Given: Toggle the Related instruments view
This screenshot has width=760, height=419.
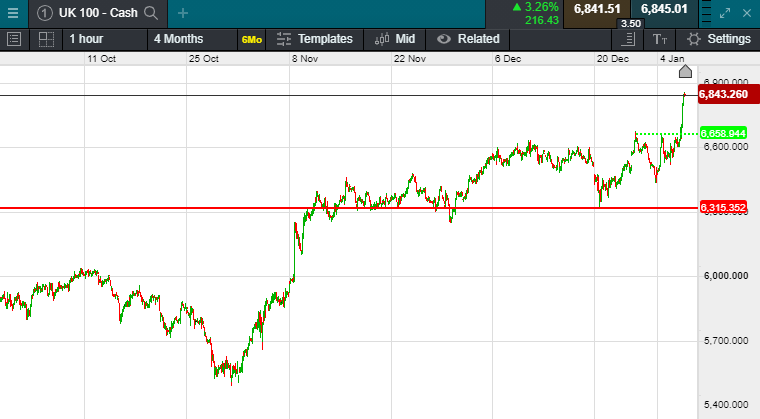Looking at the screenshot, I should coord(468,39).
